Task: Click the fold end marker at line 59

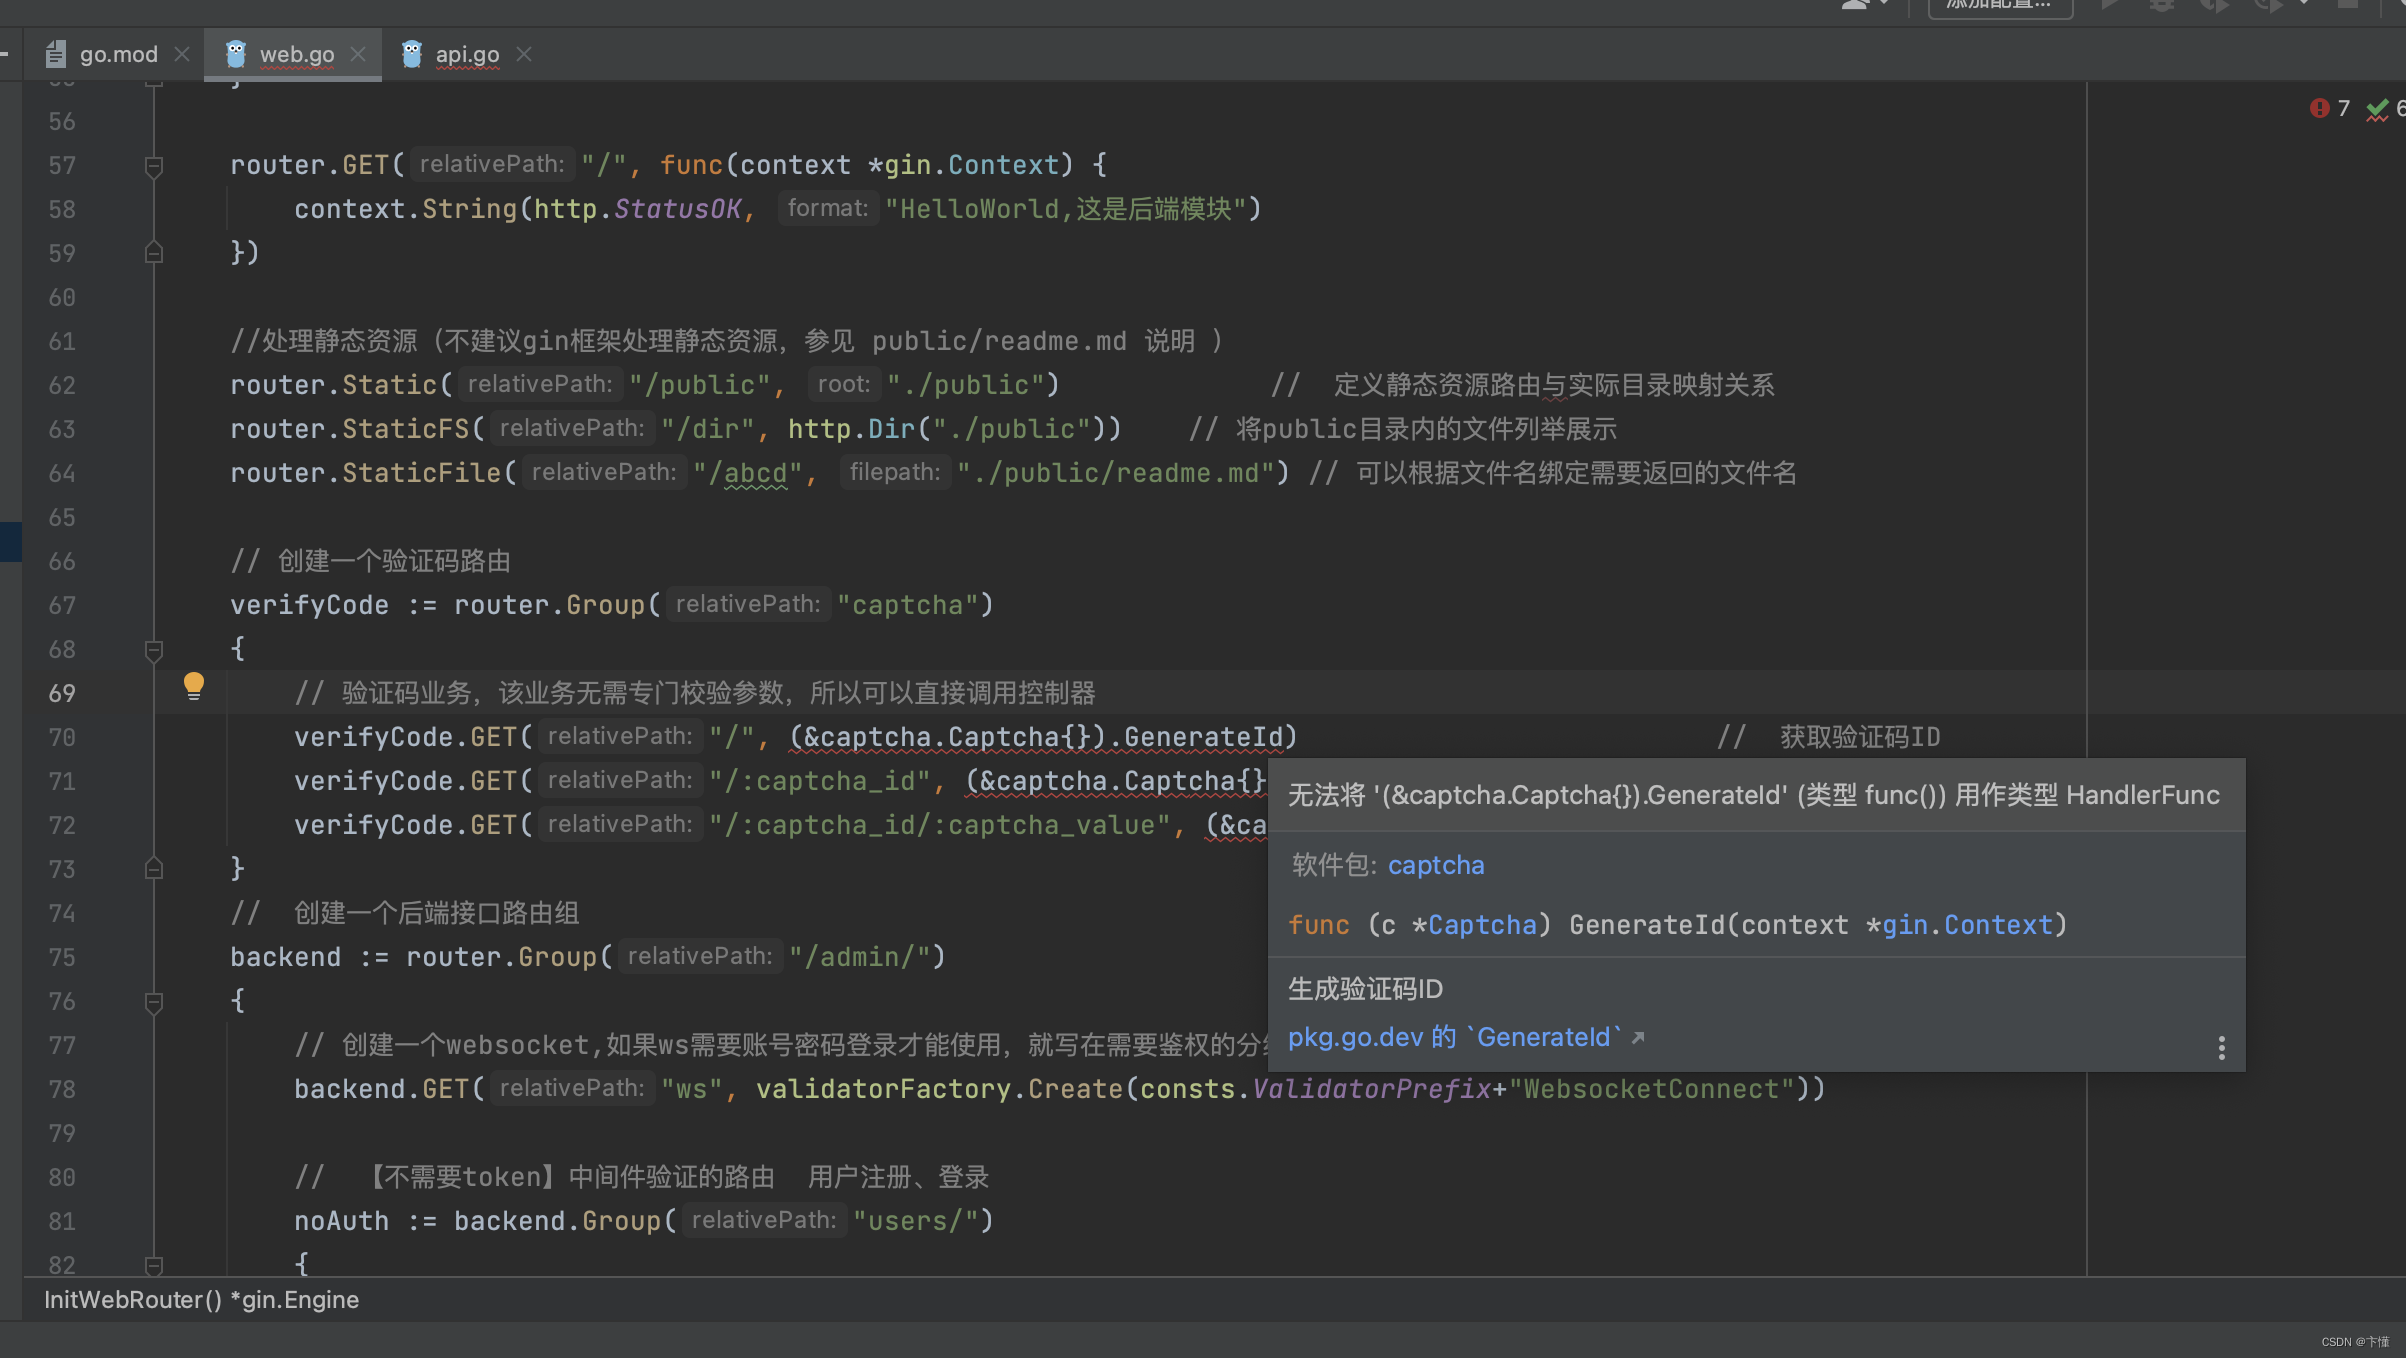Action: pyautogui.click(x=154, y=253)
